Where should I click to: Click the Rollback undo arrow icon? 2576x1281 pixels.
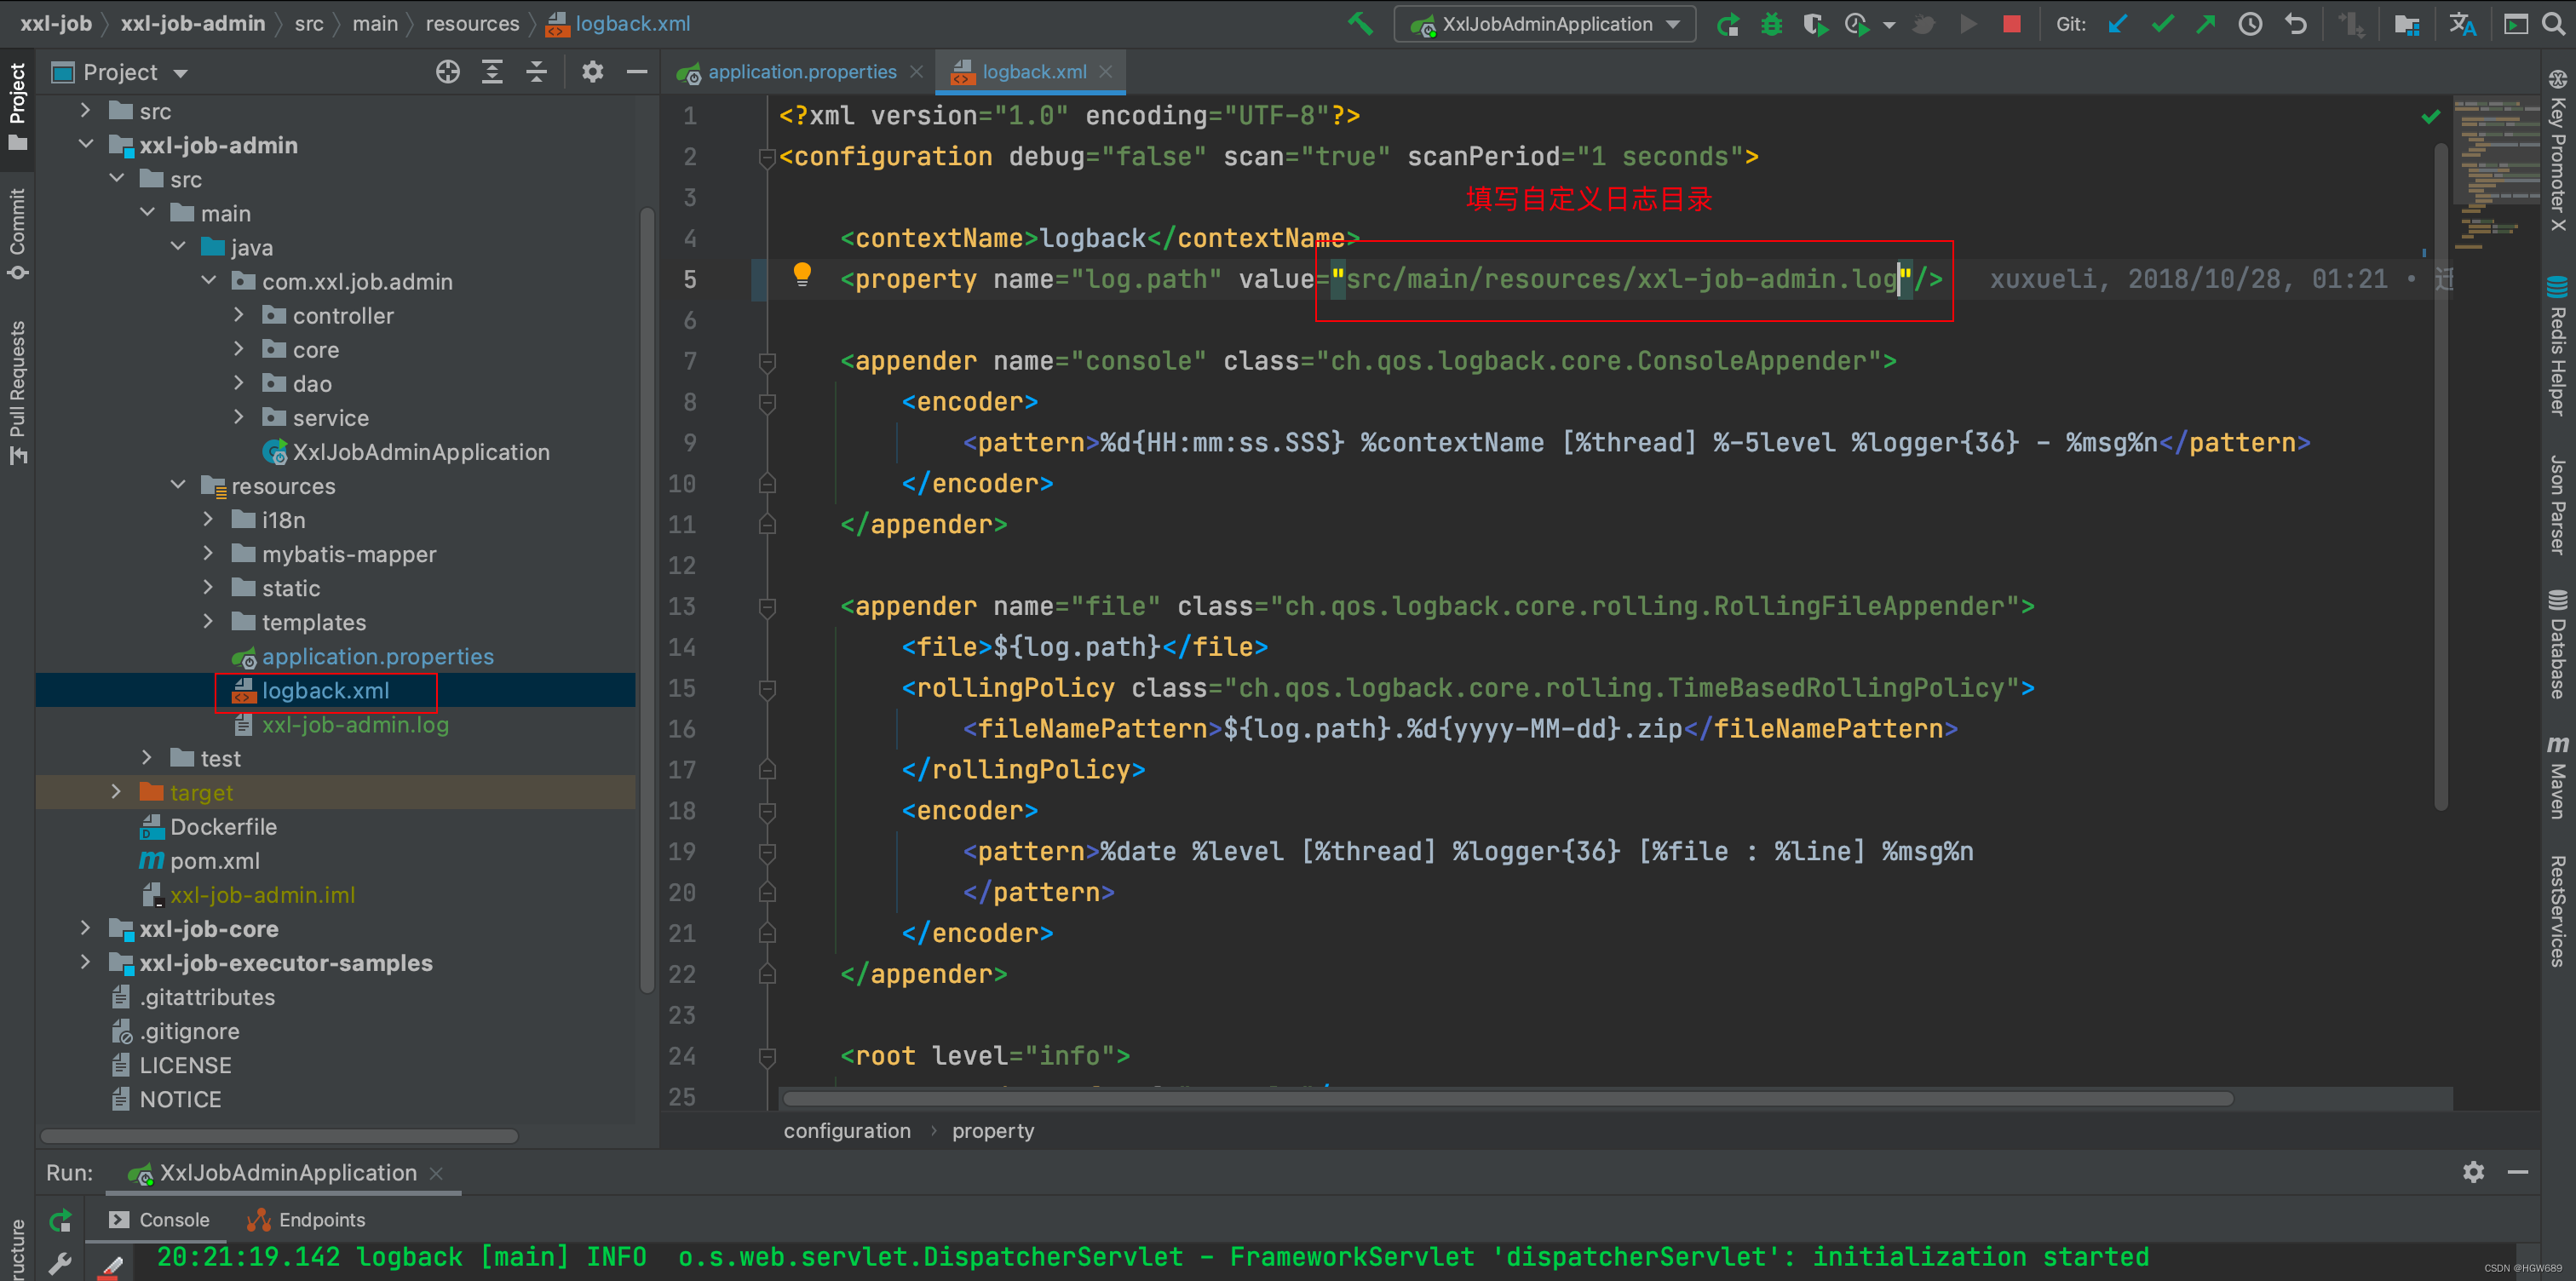click(x=2295, y=24)
